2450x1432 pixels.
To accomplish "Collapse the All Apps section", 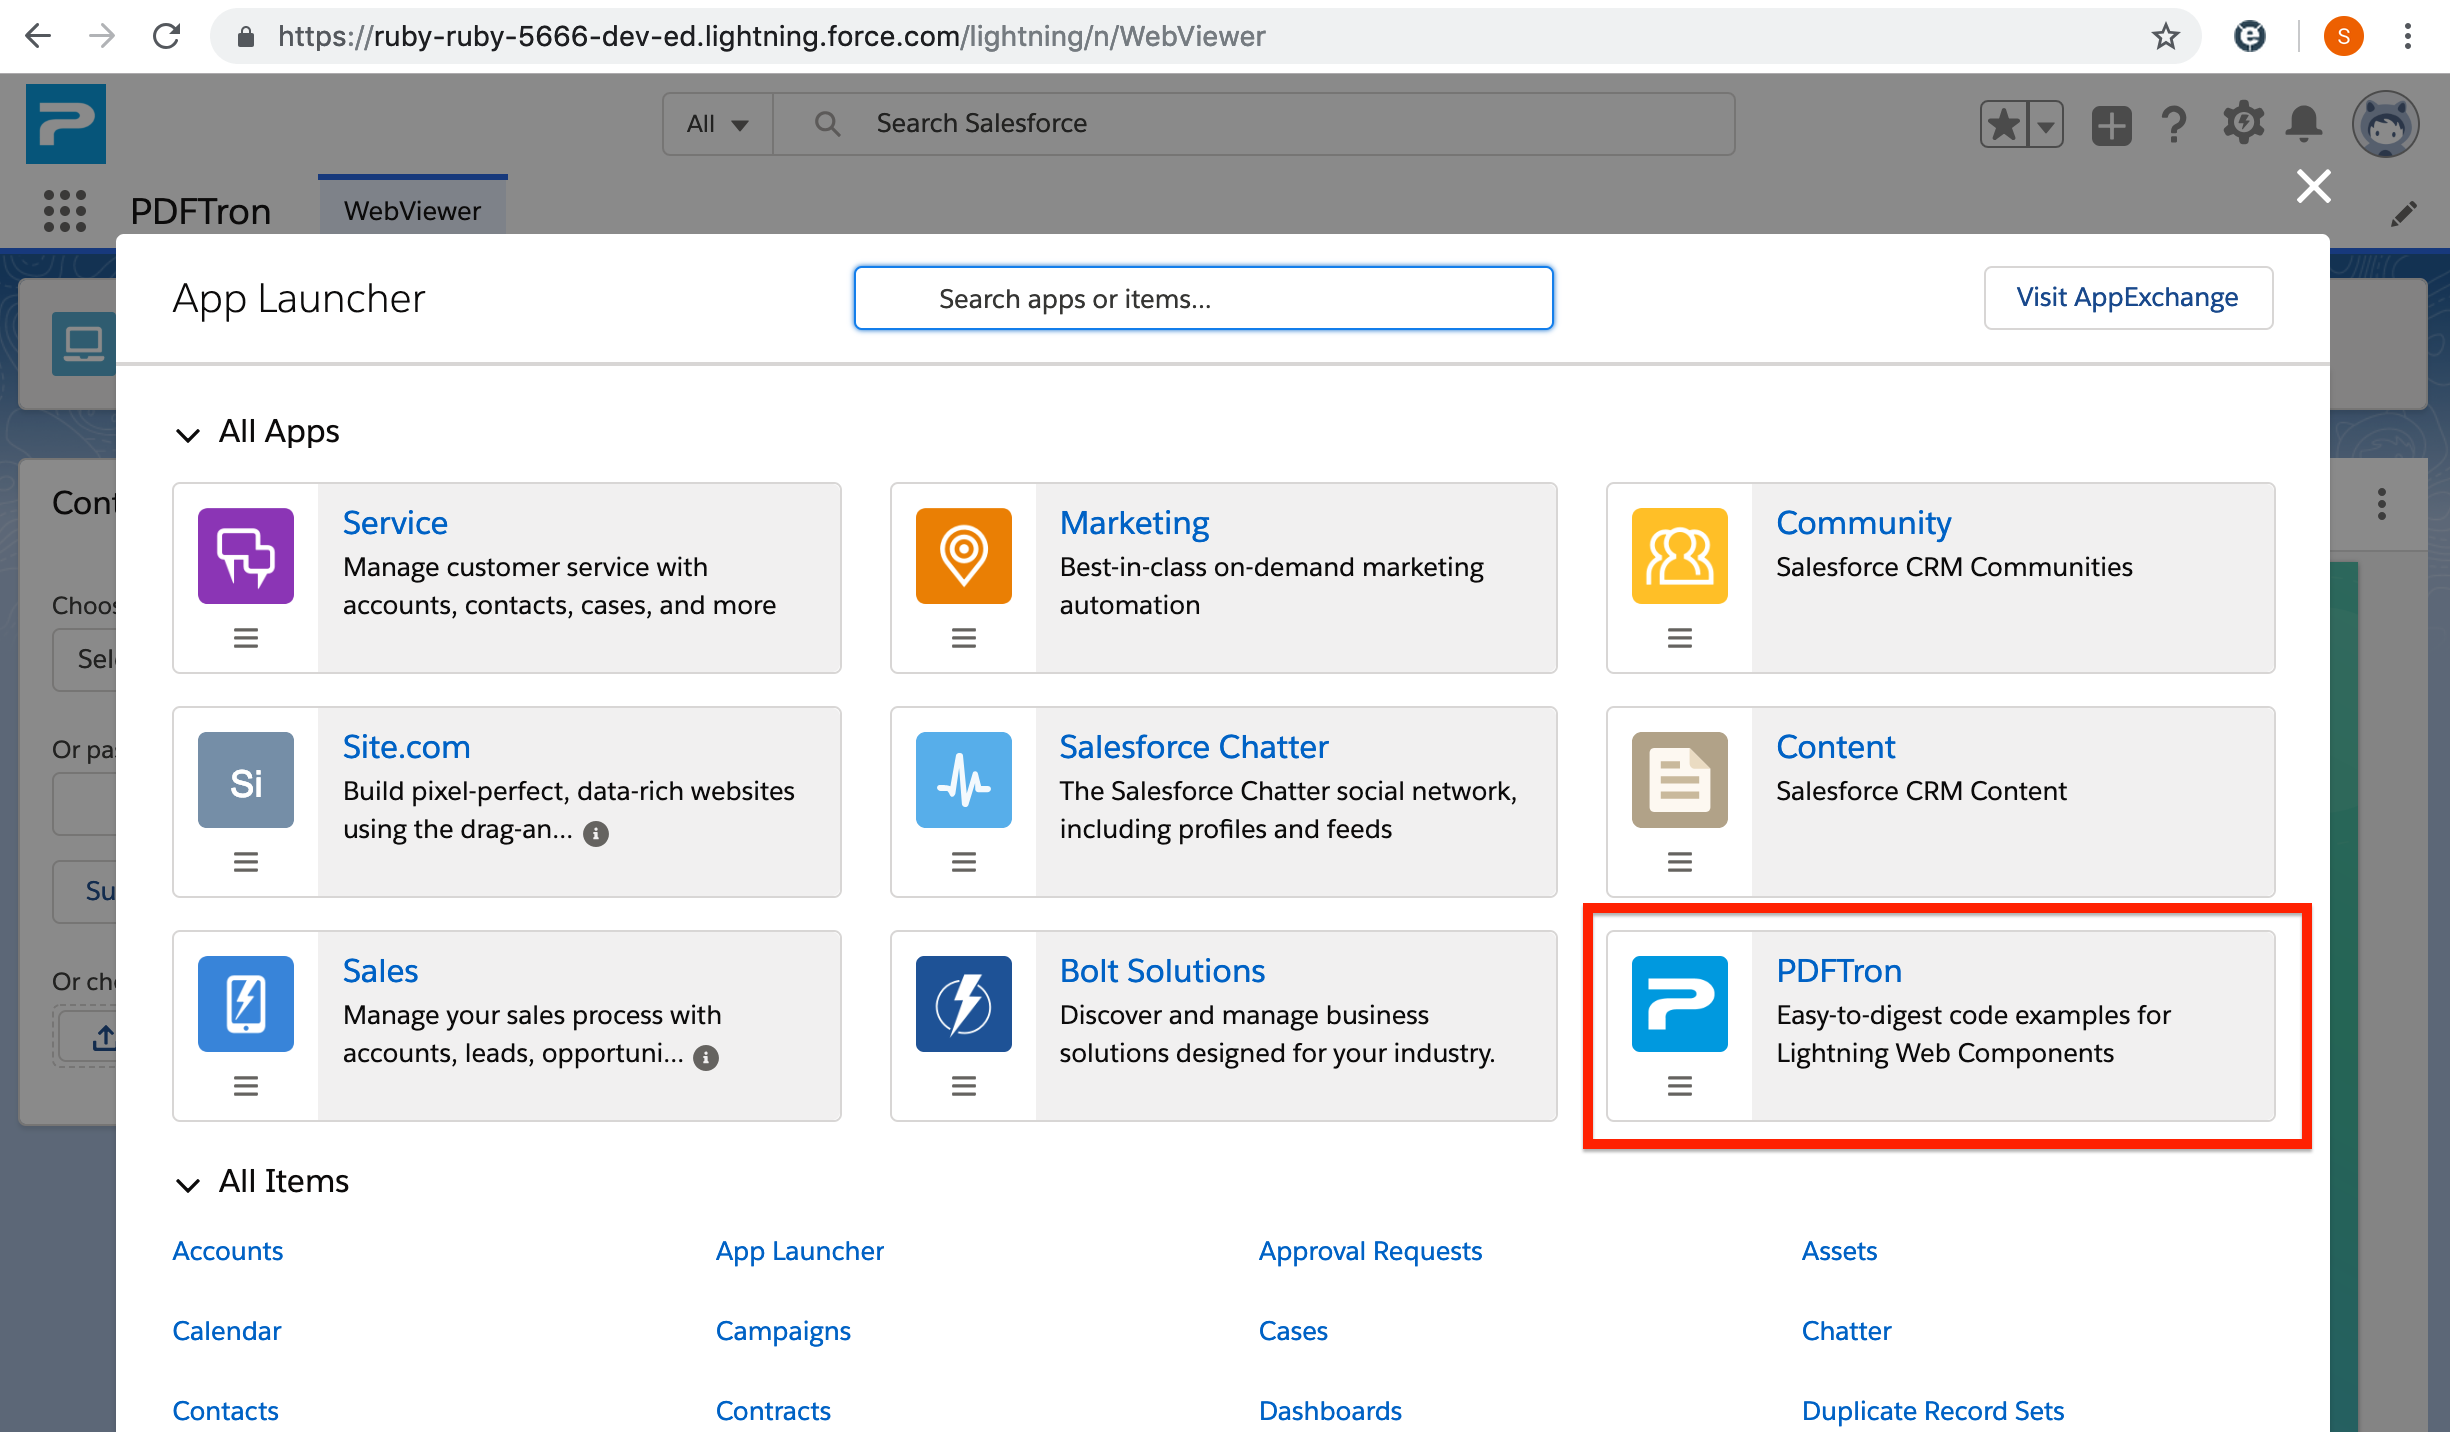I will [x=189, y=433].
